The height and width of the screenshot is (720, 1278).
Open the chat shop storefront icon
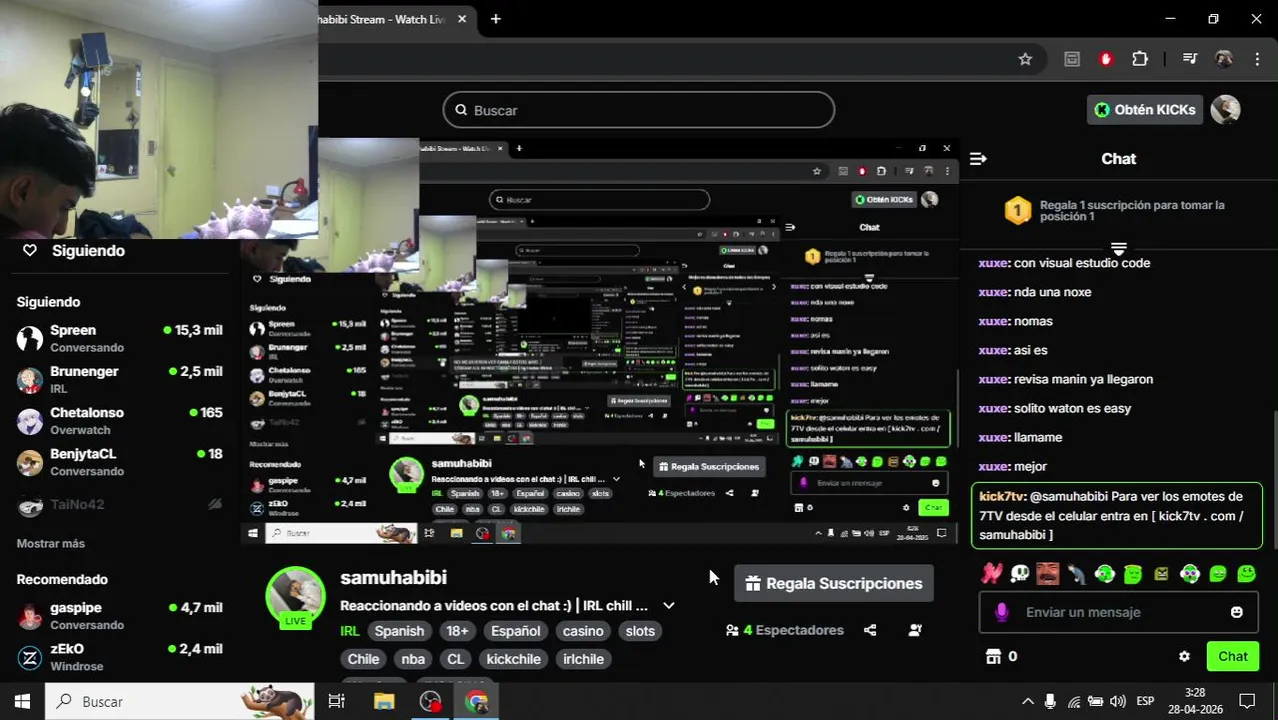(993, 656)
